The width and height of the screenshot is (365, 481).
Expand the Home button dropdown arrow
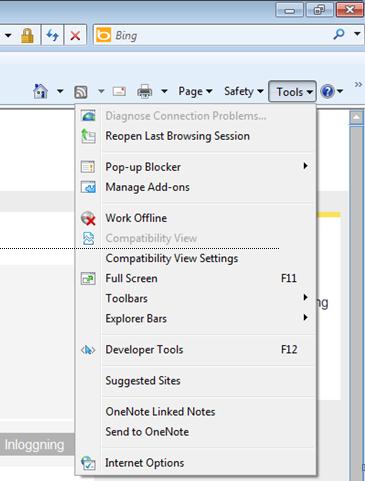pyautogui.click(x=60, y=91)
